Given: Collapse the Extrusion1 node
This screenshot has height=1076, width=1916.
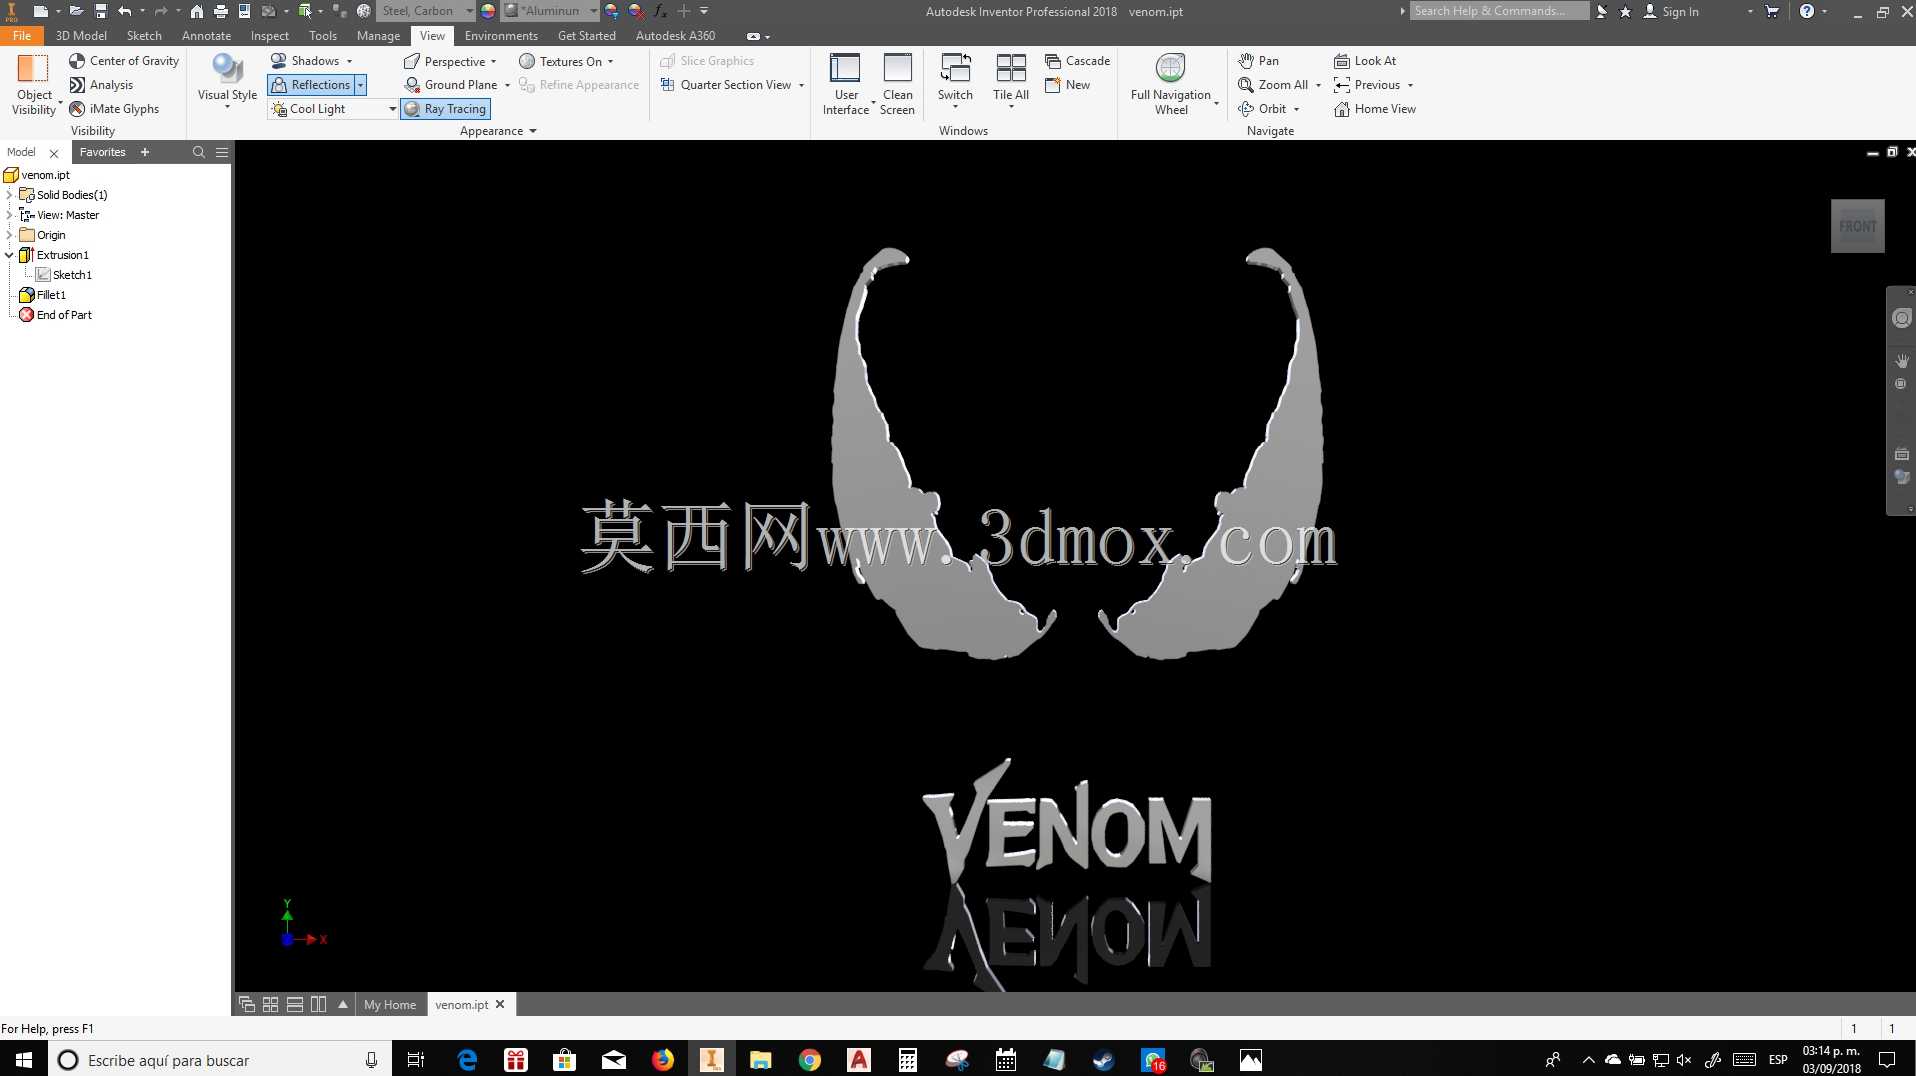Looking at the screenshot, I should point(9,255).
